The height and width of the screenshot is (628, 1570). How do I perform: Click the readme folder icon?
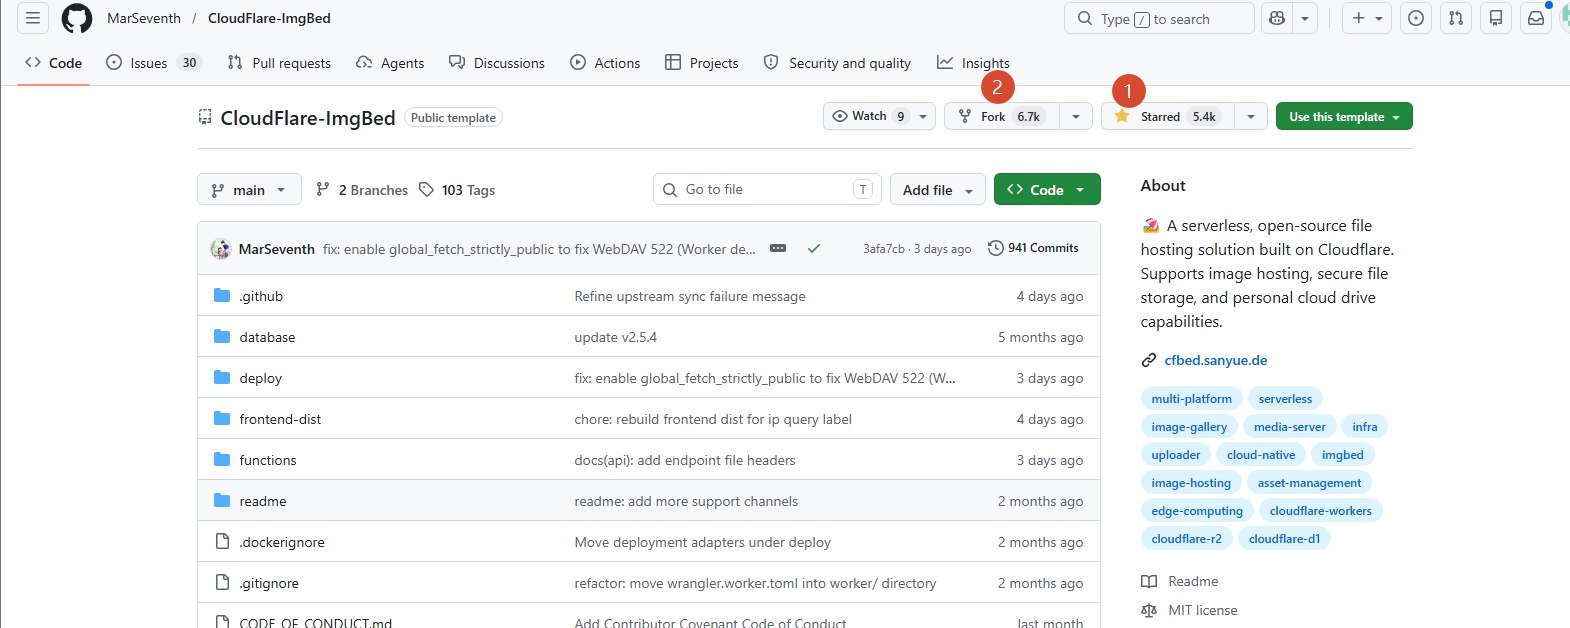tap(222, 501)
